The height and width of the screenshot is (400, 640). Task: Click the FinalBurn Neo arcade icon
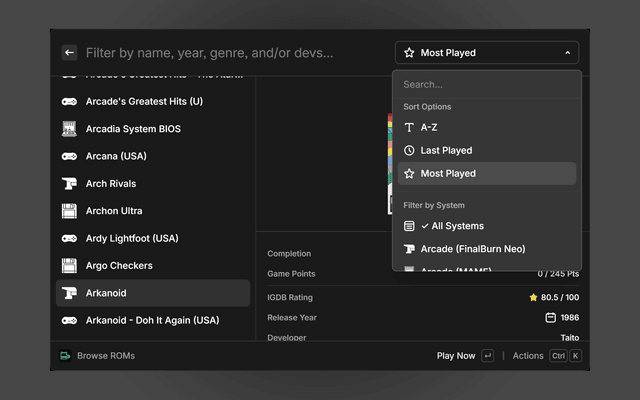409,249
